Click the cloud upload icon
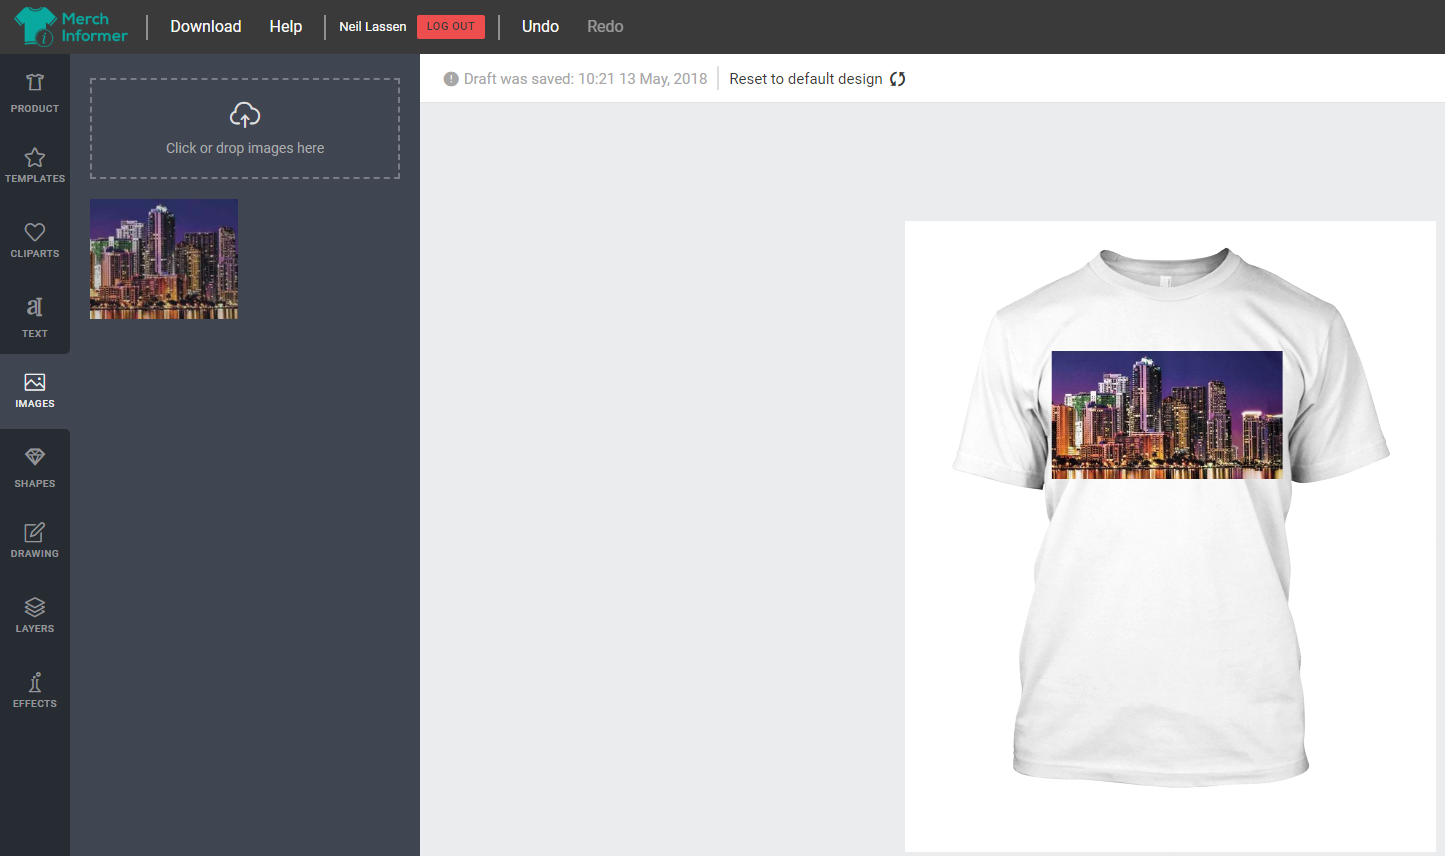Image resolution: width=1445 pixels, height=856 pixels. (245, 115)
